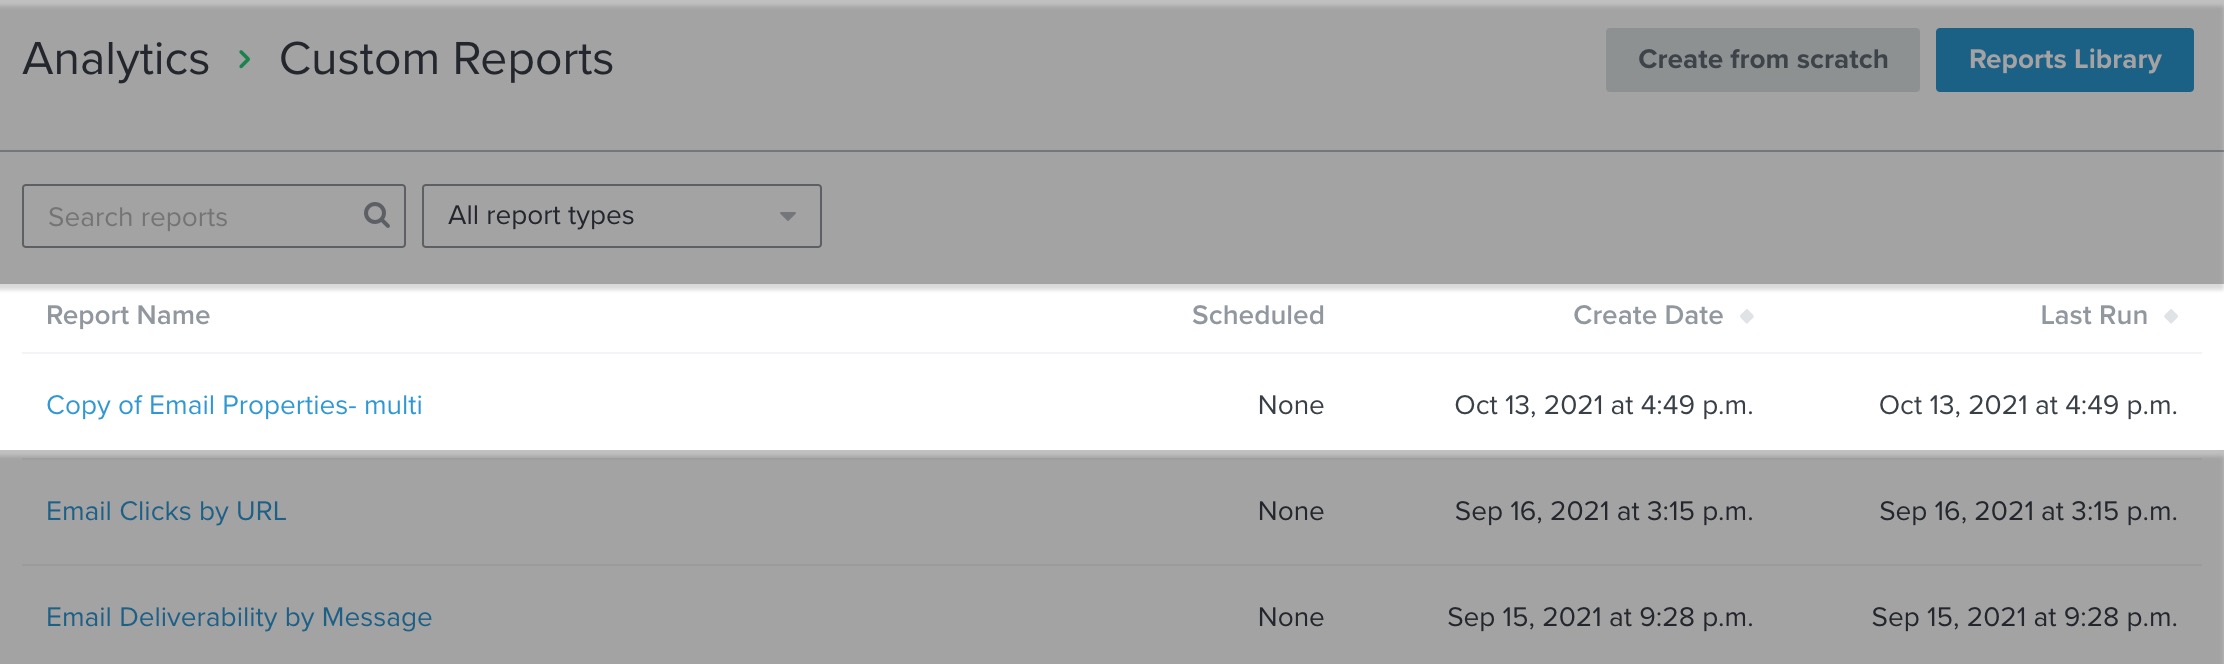Click the Scheduled column header
This screenshot has width=2224, height=664.
pyautogui.click(x=1258, y=315)
